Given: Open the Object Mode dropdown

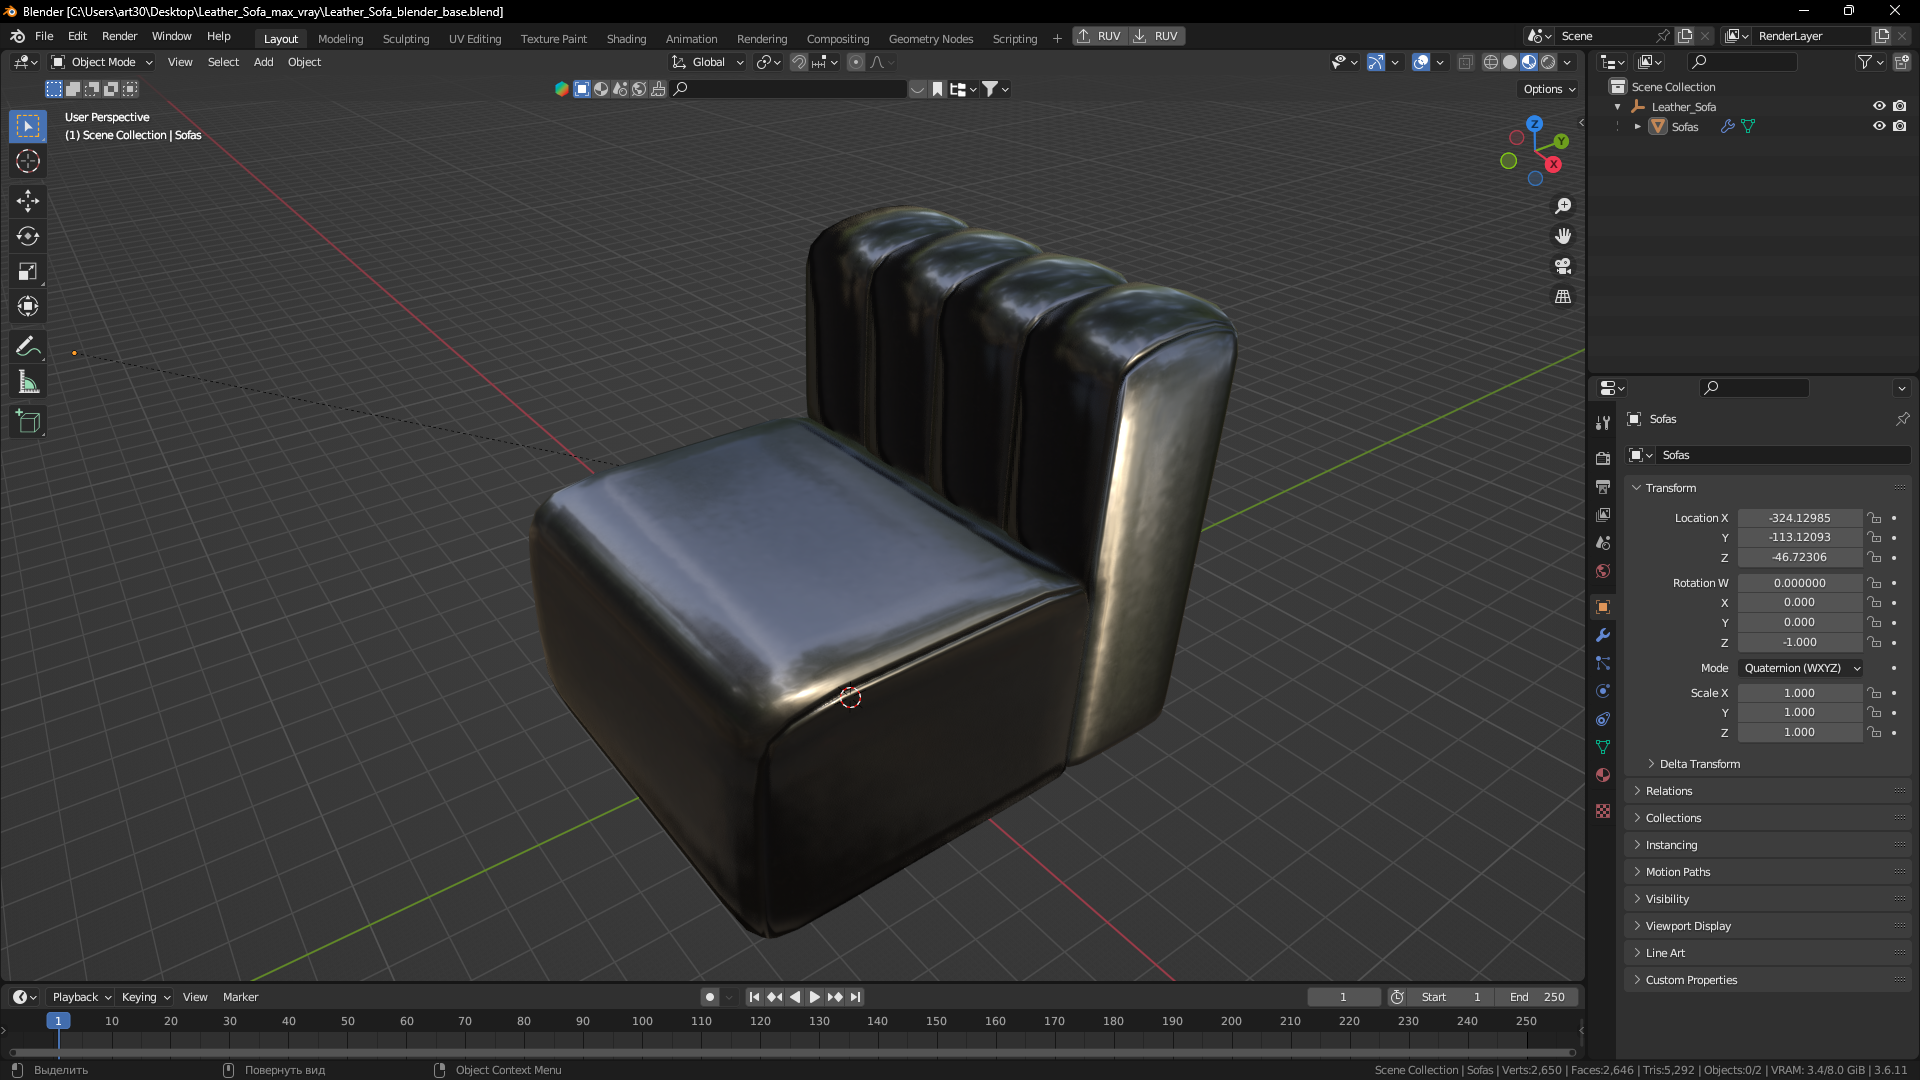Looking at the screenshot, I should pos(102,62).
